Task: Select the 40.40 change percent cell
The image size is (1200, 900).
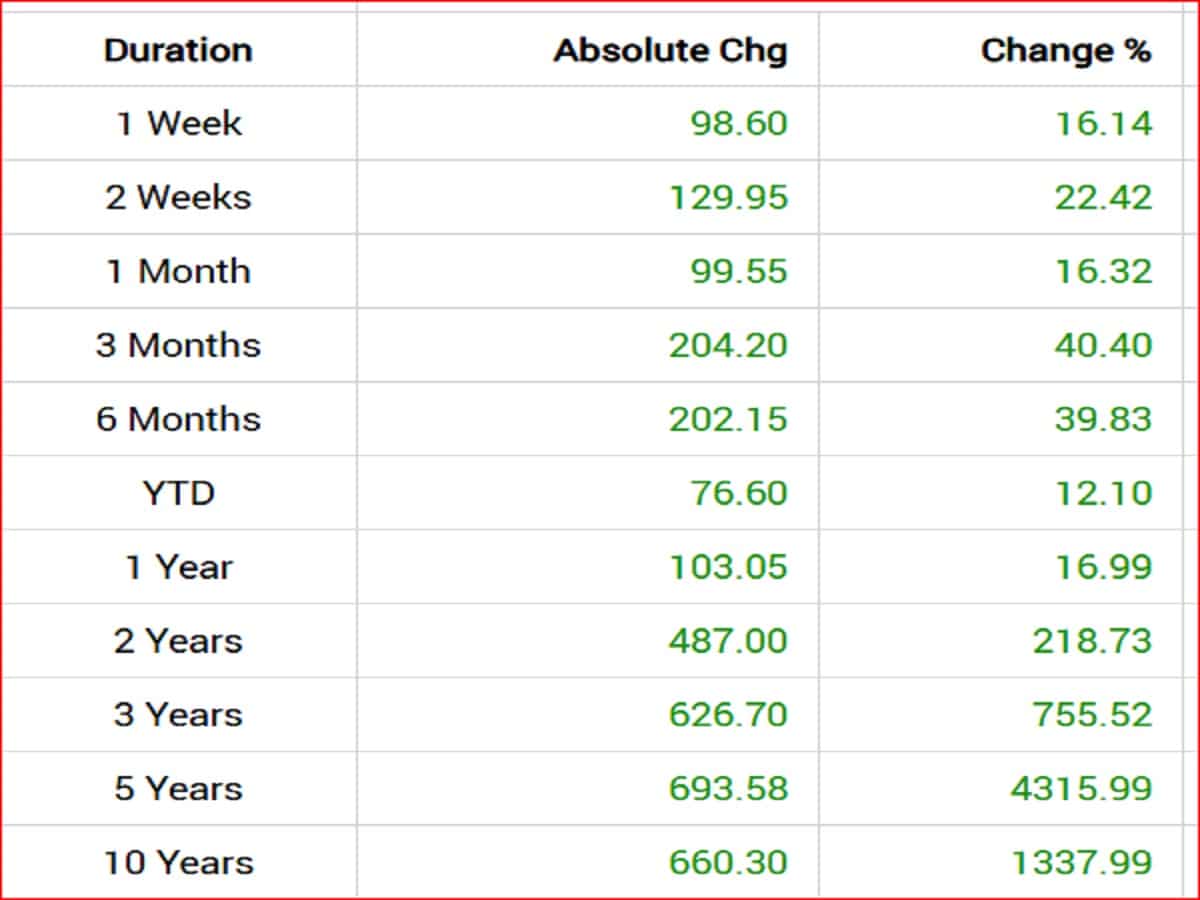Action: pyautogui.click(x=1103, y=346)
